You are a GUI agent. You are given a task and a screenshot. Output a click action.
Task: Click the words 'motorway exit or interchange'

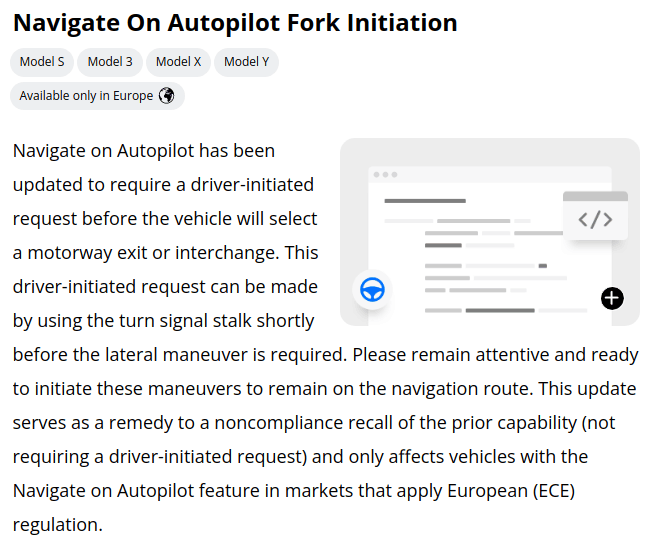147,253
